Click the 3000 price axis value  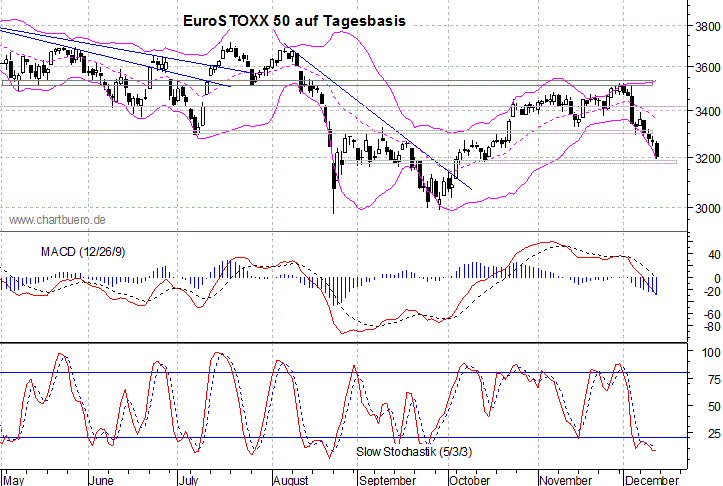point(708,208)
